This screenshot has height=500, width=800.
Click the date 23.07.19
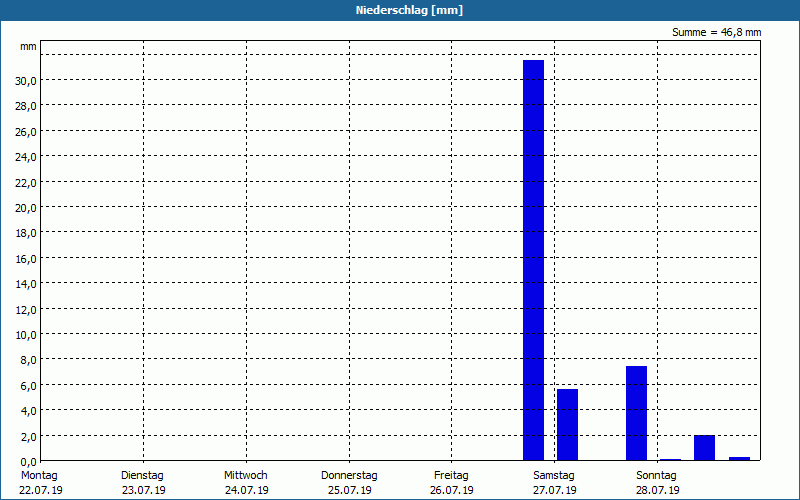coord(144,490)
